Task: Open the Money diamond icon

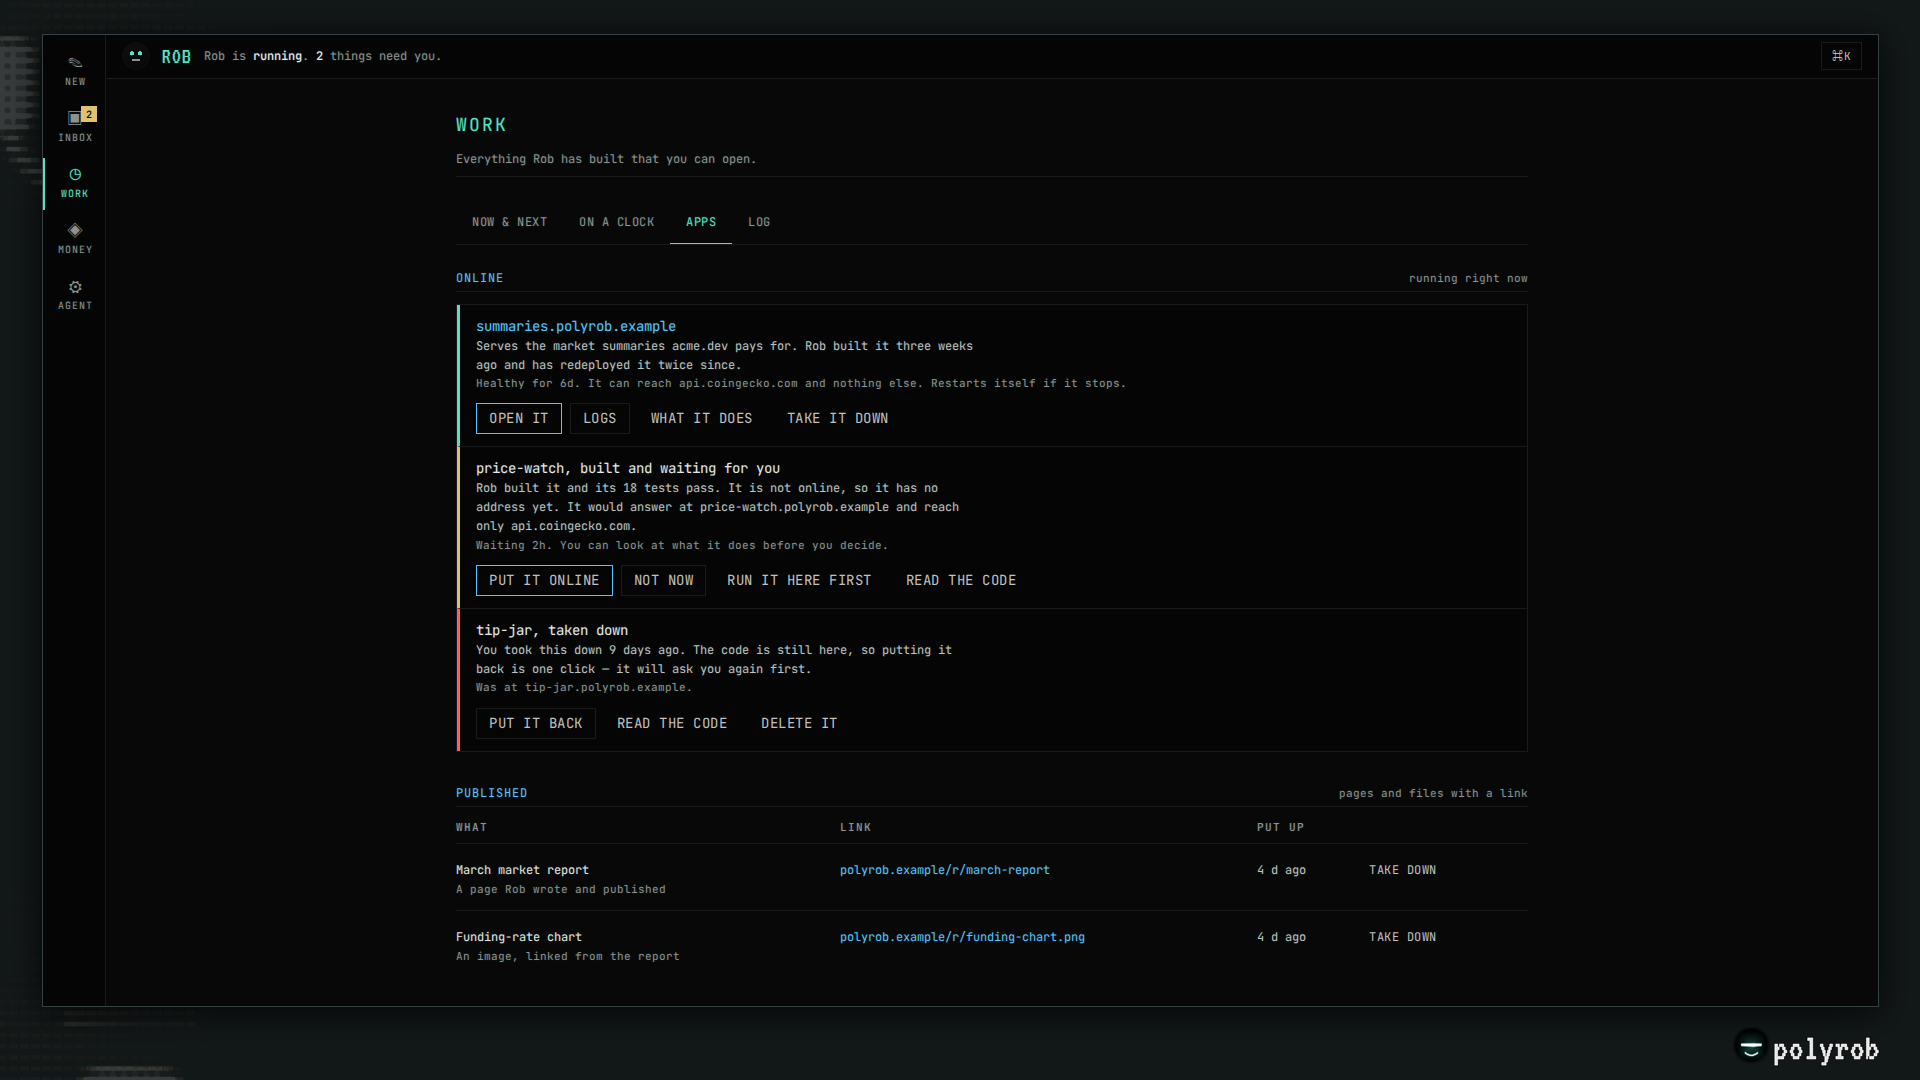Action: click(75, 239)
